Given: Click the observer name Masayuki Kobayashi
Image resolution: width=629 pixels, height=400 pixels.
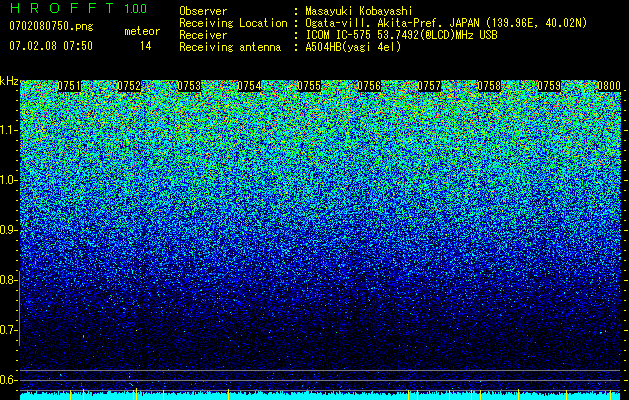Looking at the screenshot, I should tap(359, 11).
